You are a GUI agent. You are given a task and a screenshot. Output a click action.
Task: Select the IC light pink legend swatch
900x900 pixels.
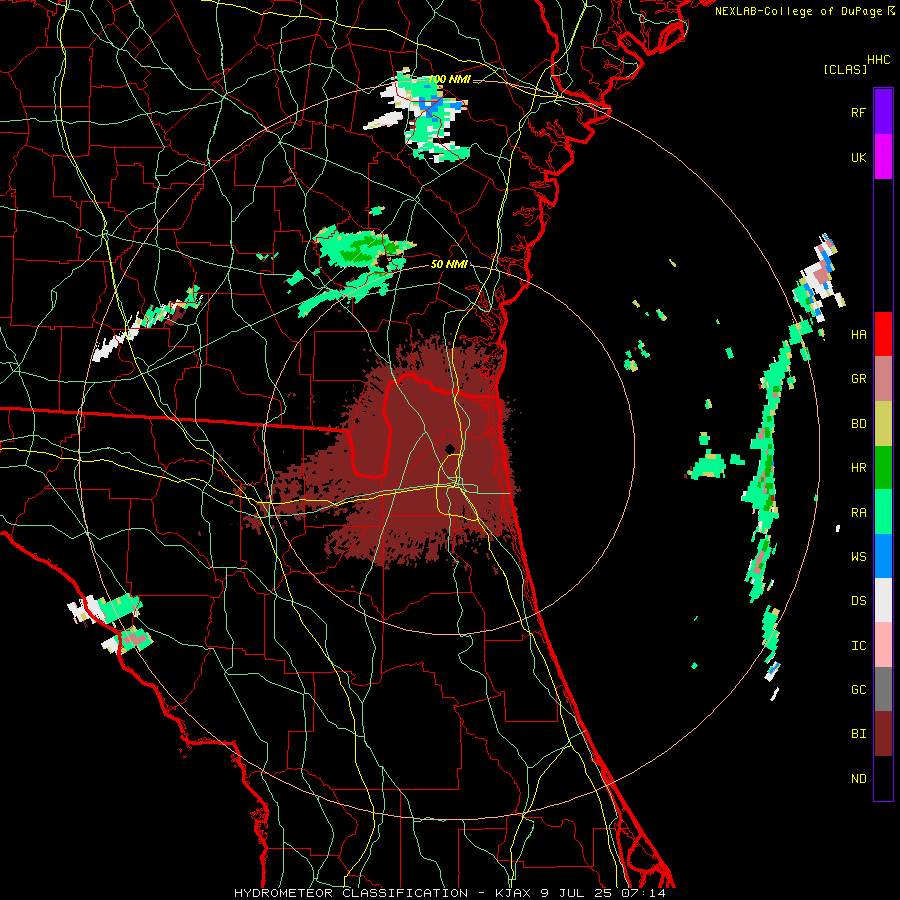[x=883, y=645]
